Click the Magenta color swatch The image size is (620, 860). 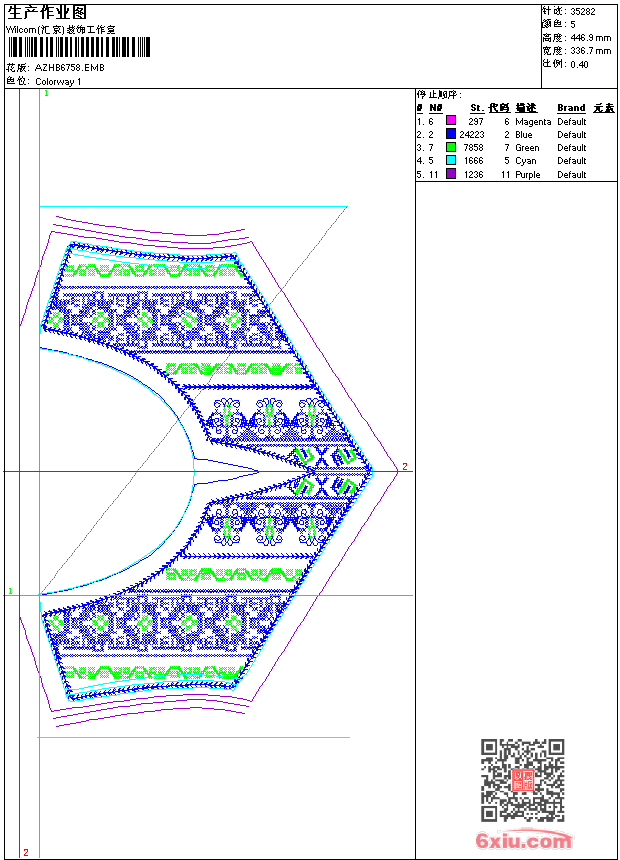[x=451, y=120]
